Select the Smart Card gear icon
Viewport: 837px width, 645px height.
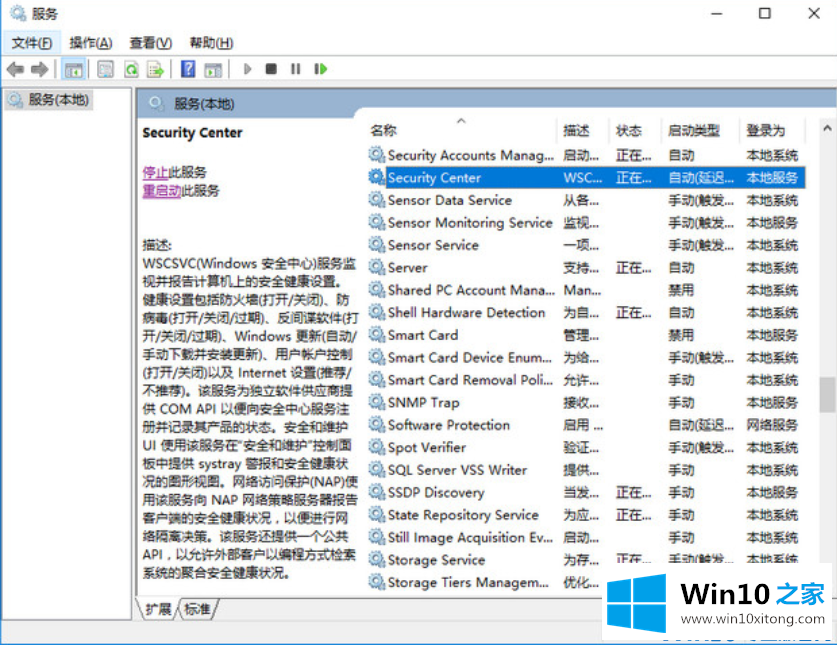coord(376,334)
